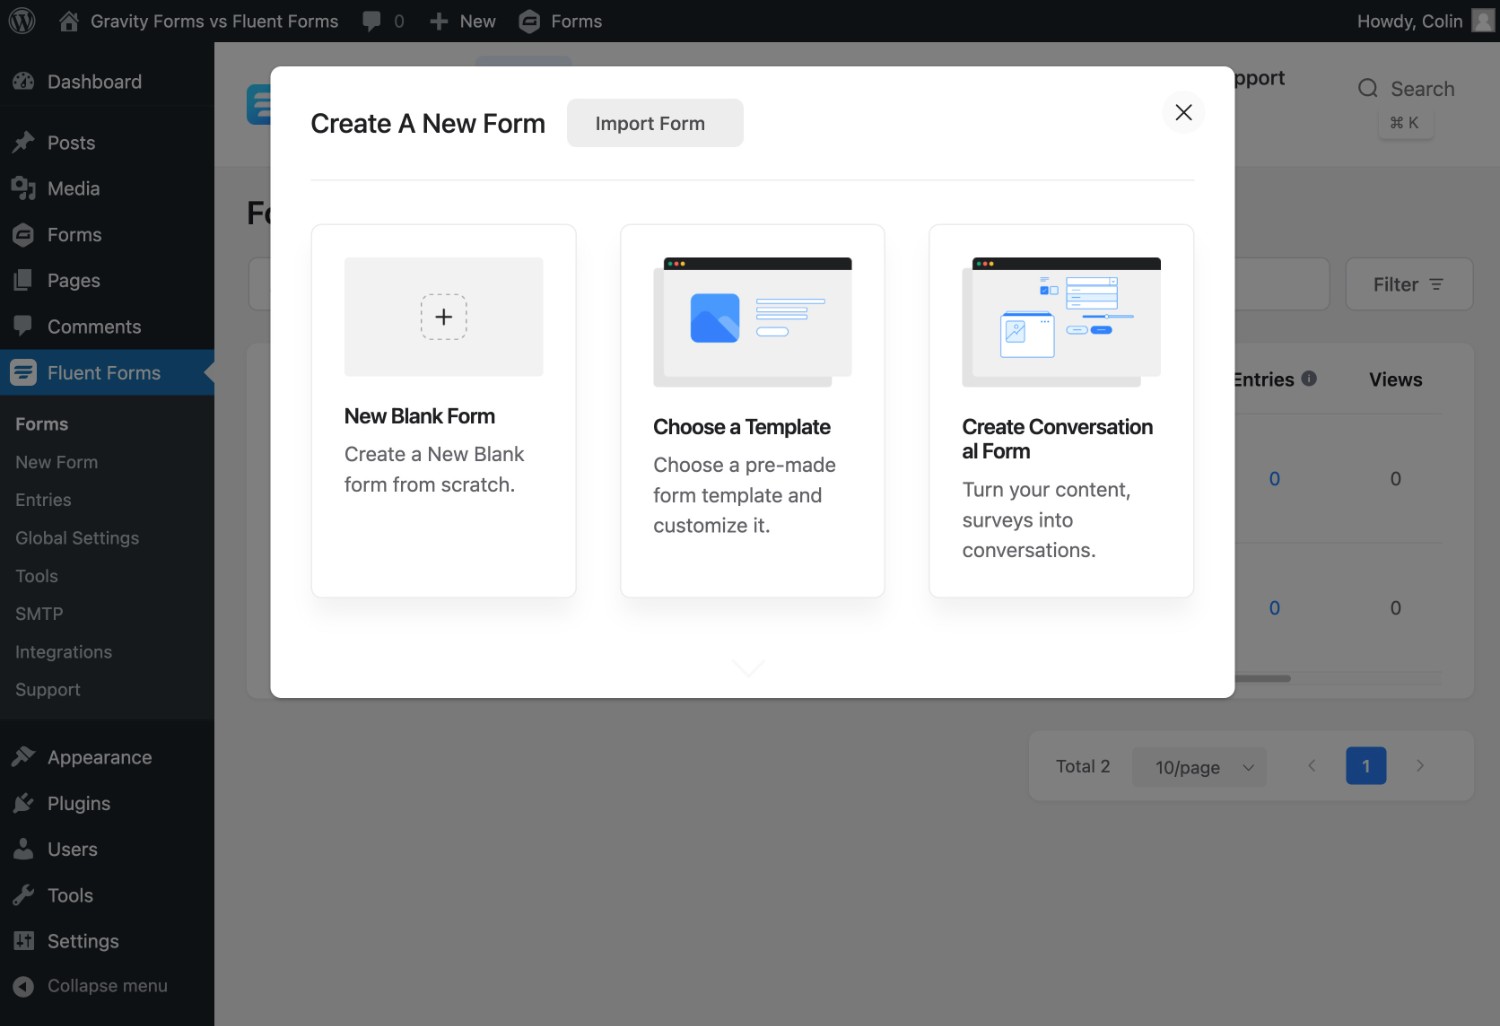Click the dashed plus icon thumbnail
The height and width of the screenshot is (1026, 1500).
443,317
